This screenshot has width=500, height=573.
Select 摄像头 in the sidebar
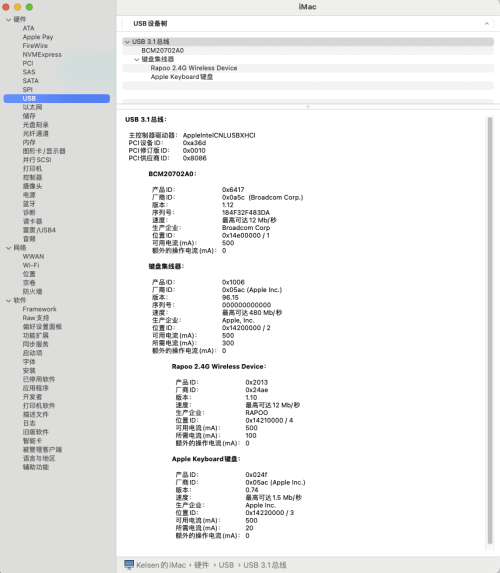click(32, 186)
